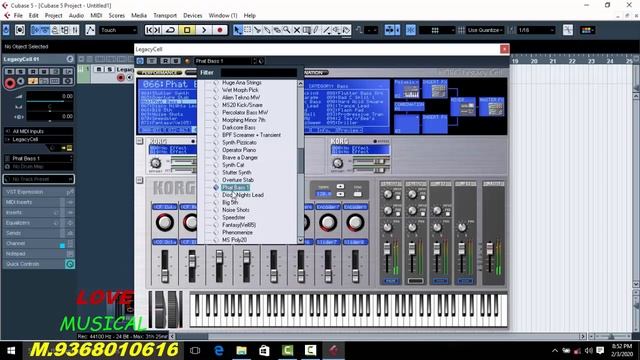Open the Devices menu
The width and height of the screenshot is (640, 360).
(x=193, y=16)
